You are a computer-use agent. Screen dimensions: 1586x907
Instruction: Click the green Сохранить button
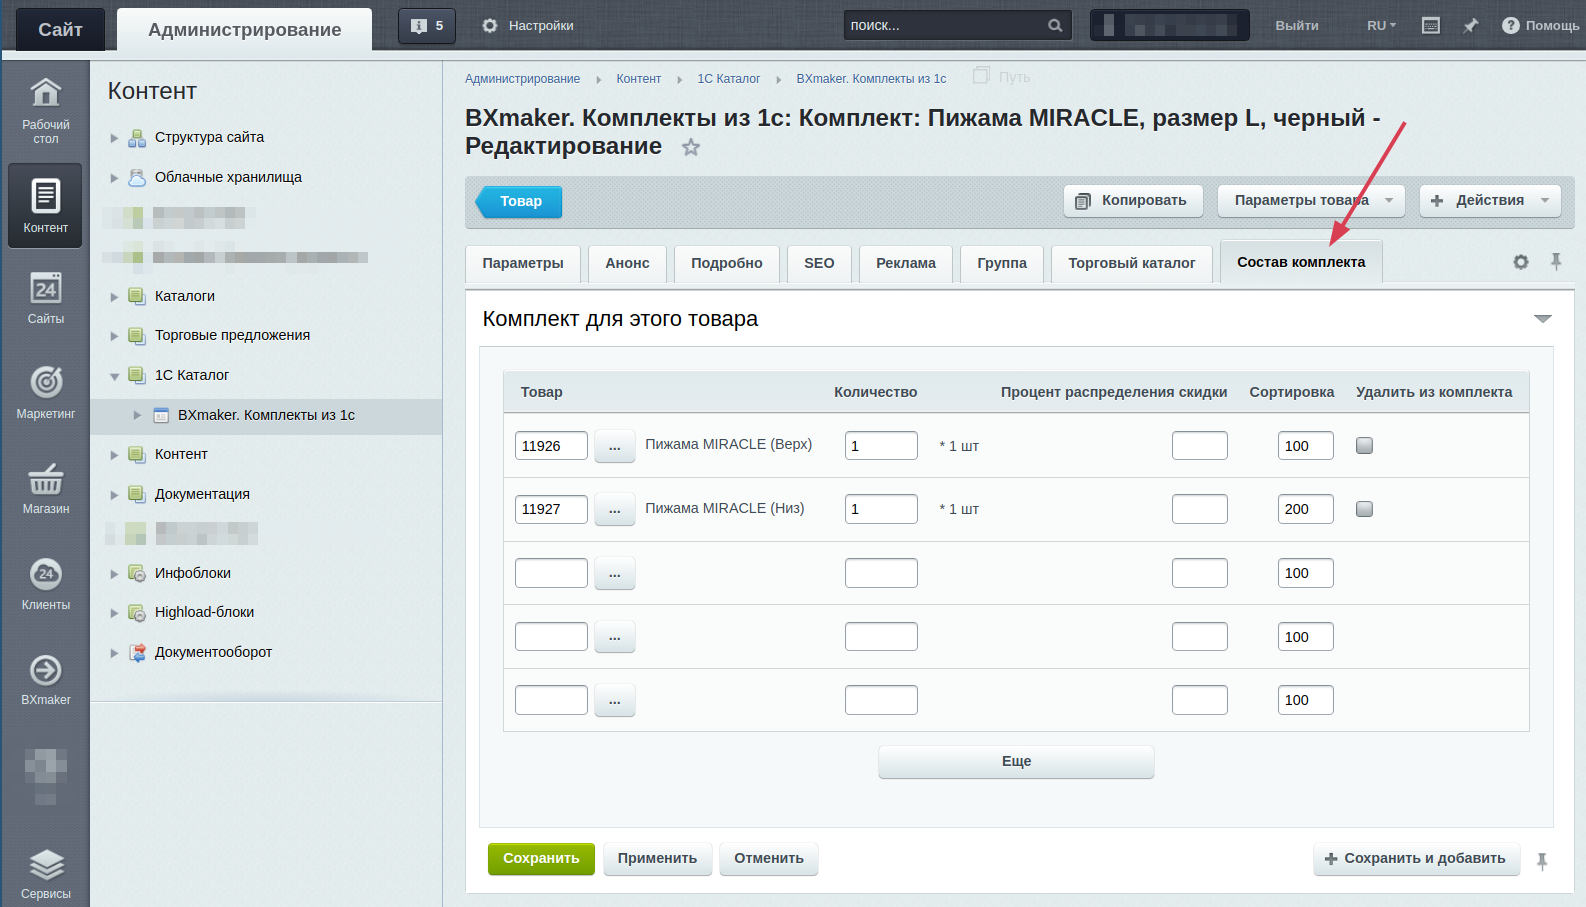point(541,859)
